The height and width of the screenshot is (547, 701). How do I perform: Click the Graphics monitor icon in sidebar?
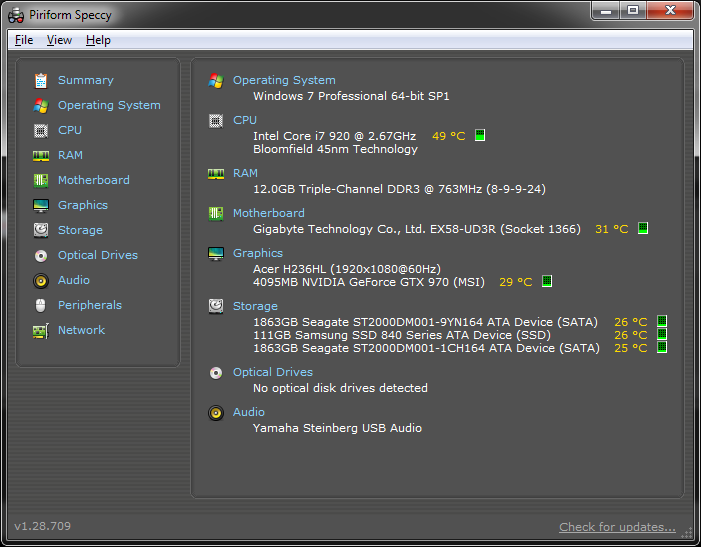[41, 206]
